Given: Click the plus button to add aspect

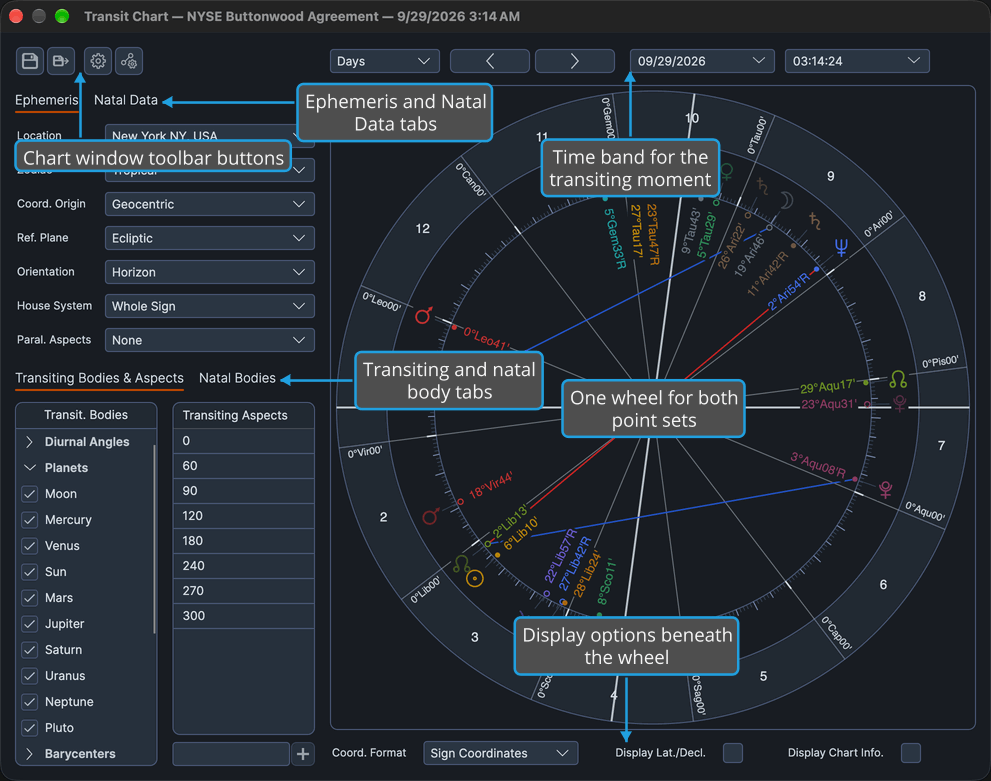Looking at the screenshot, I should click(303, 754).
